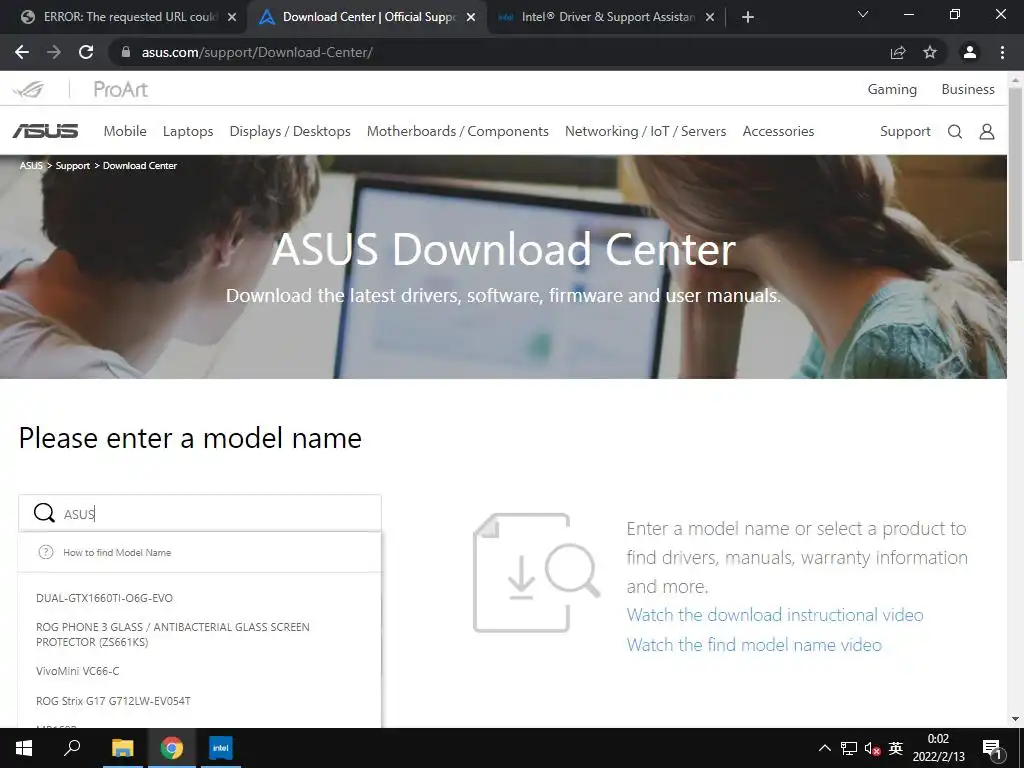Reload the page with the refresh icon

coord(86,52)
